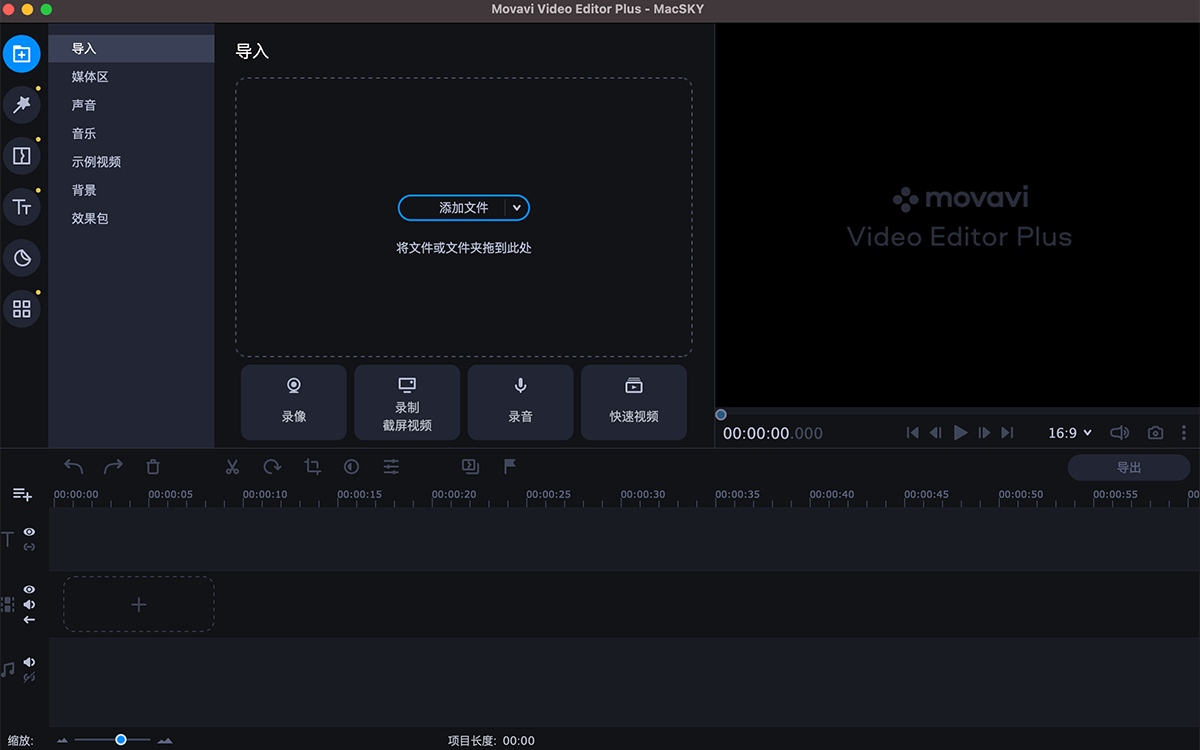Click the Delete trash can icon
1200x750 pixels.
(x=153, y=466)
